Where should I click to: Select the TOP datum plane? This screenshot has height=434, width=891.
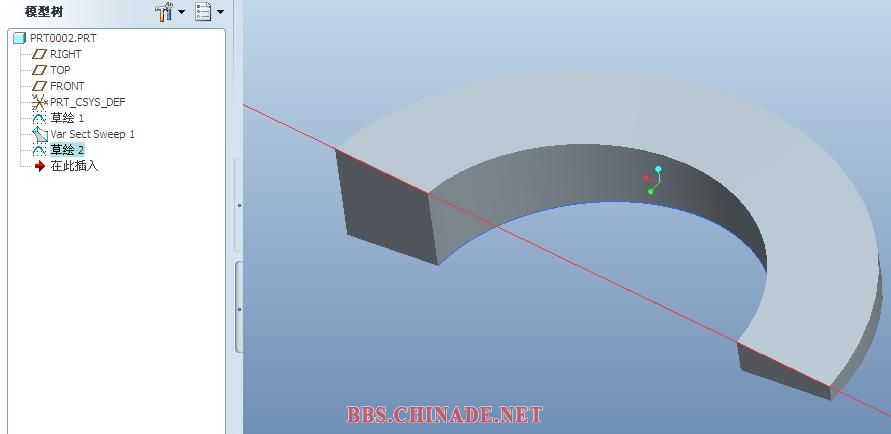coord(60,70)
